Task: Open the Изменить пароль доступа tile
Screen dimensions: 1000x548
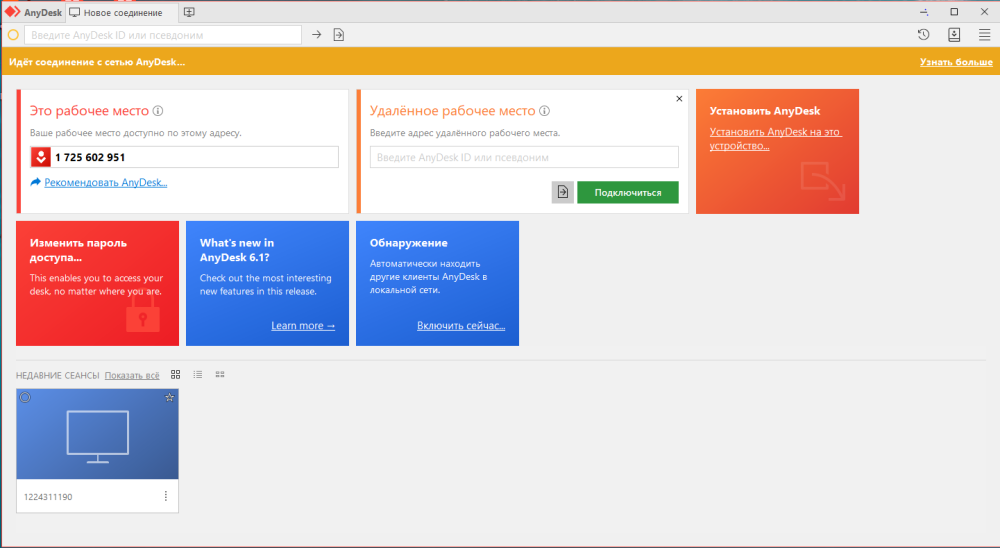Action: [x=98, y=283]
